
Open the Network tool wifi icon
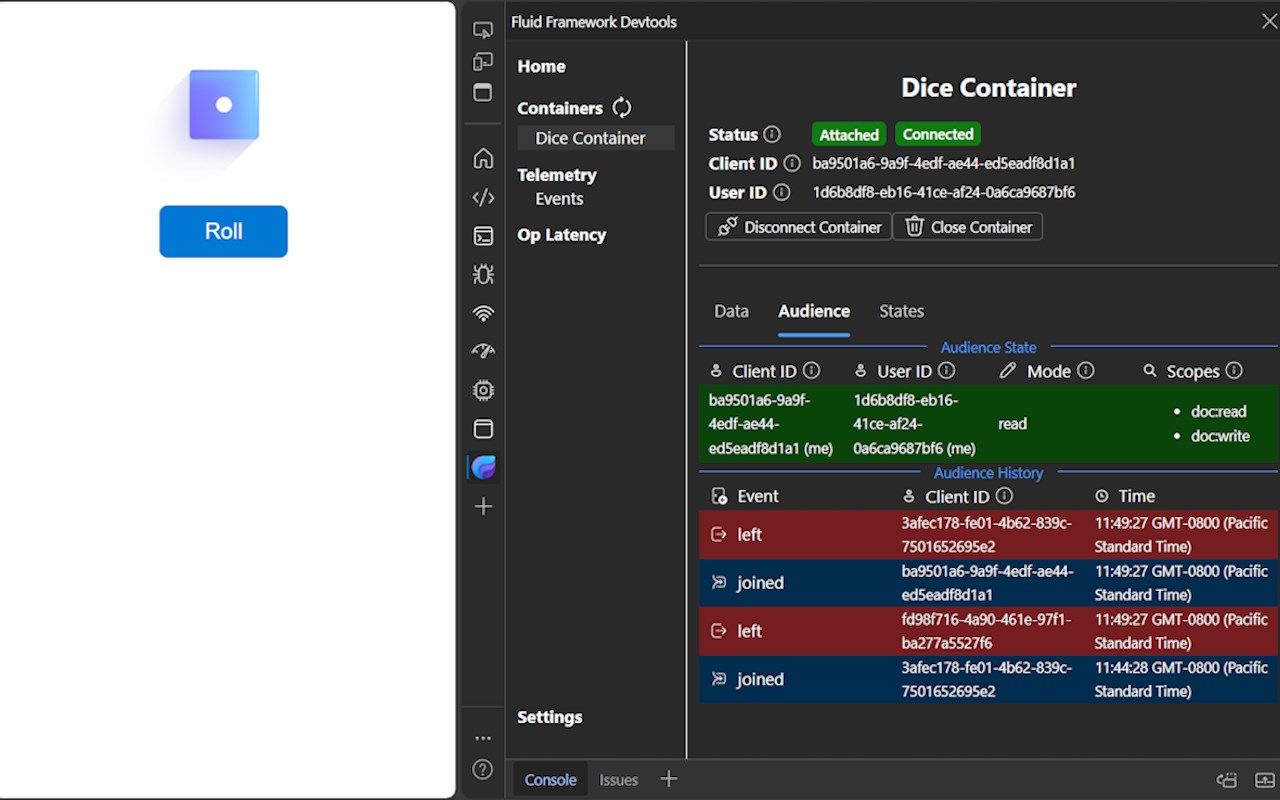click(x=483, y=313)
